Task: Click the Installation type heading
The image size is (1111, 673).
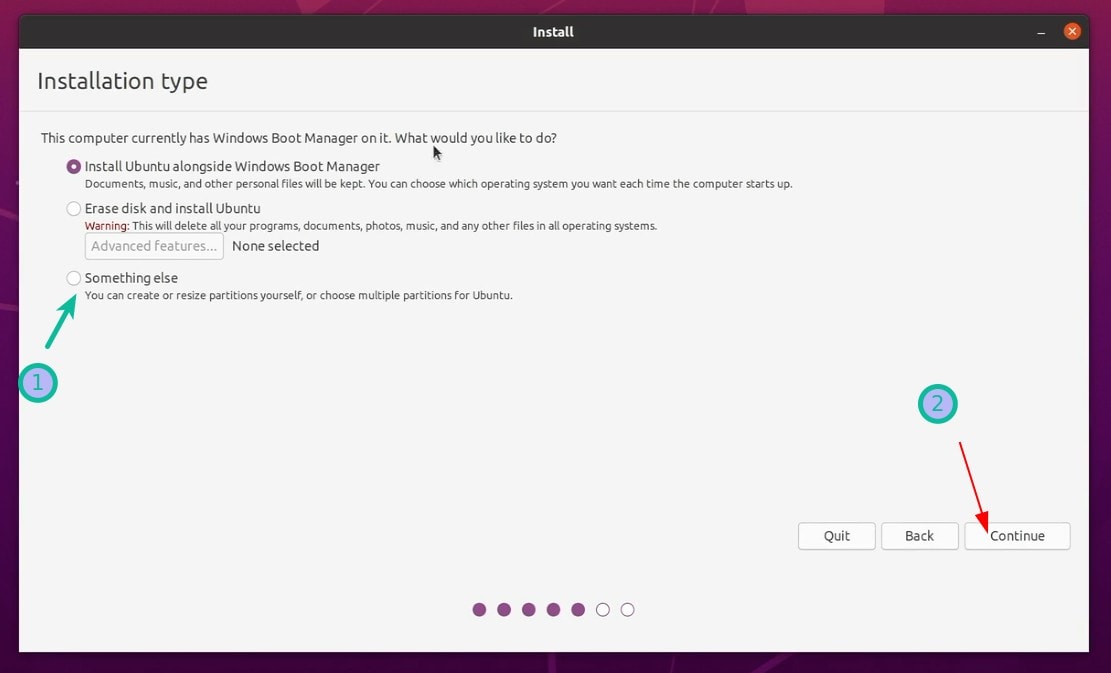Action: 122,81
